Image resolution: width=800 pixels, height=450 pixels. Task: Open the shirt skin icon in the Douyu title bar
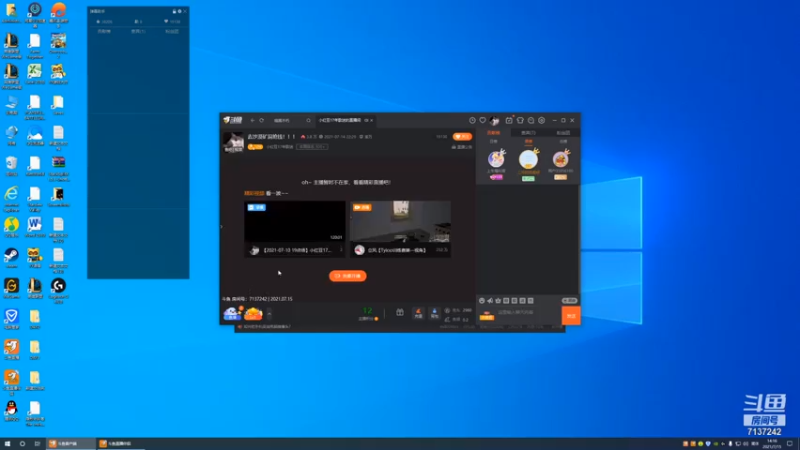point(520,120)
